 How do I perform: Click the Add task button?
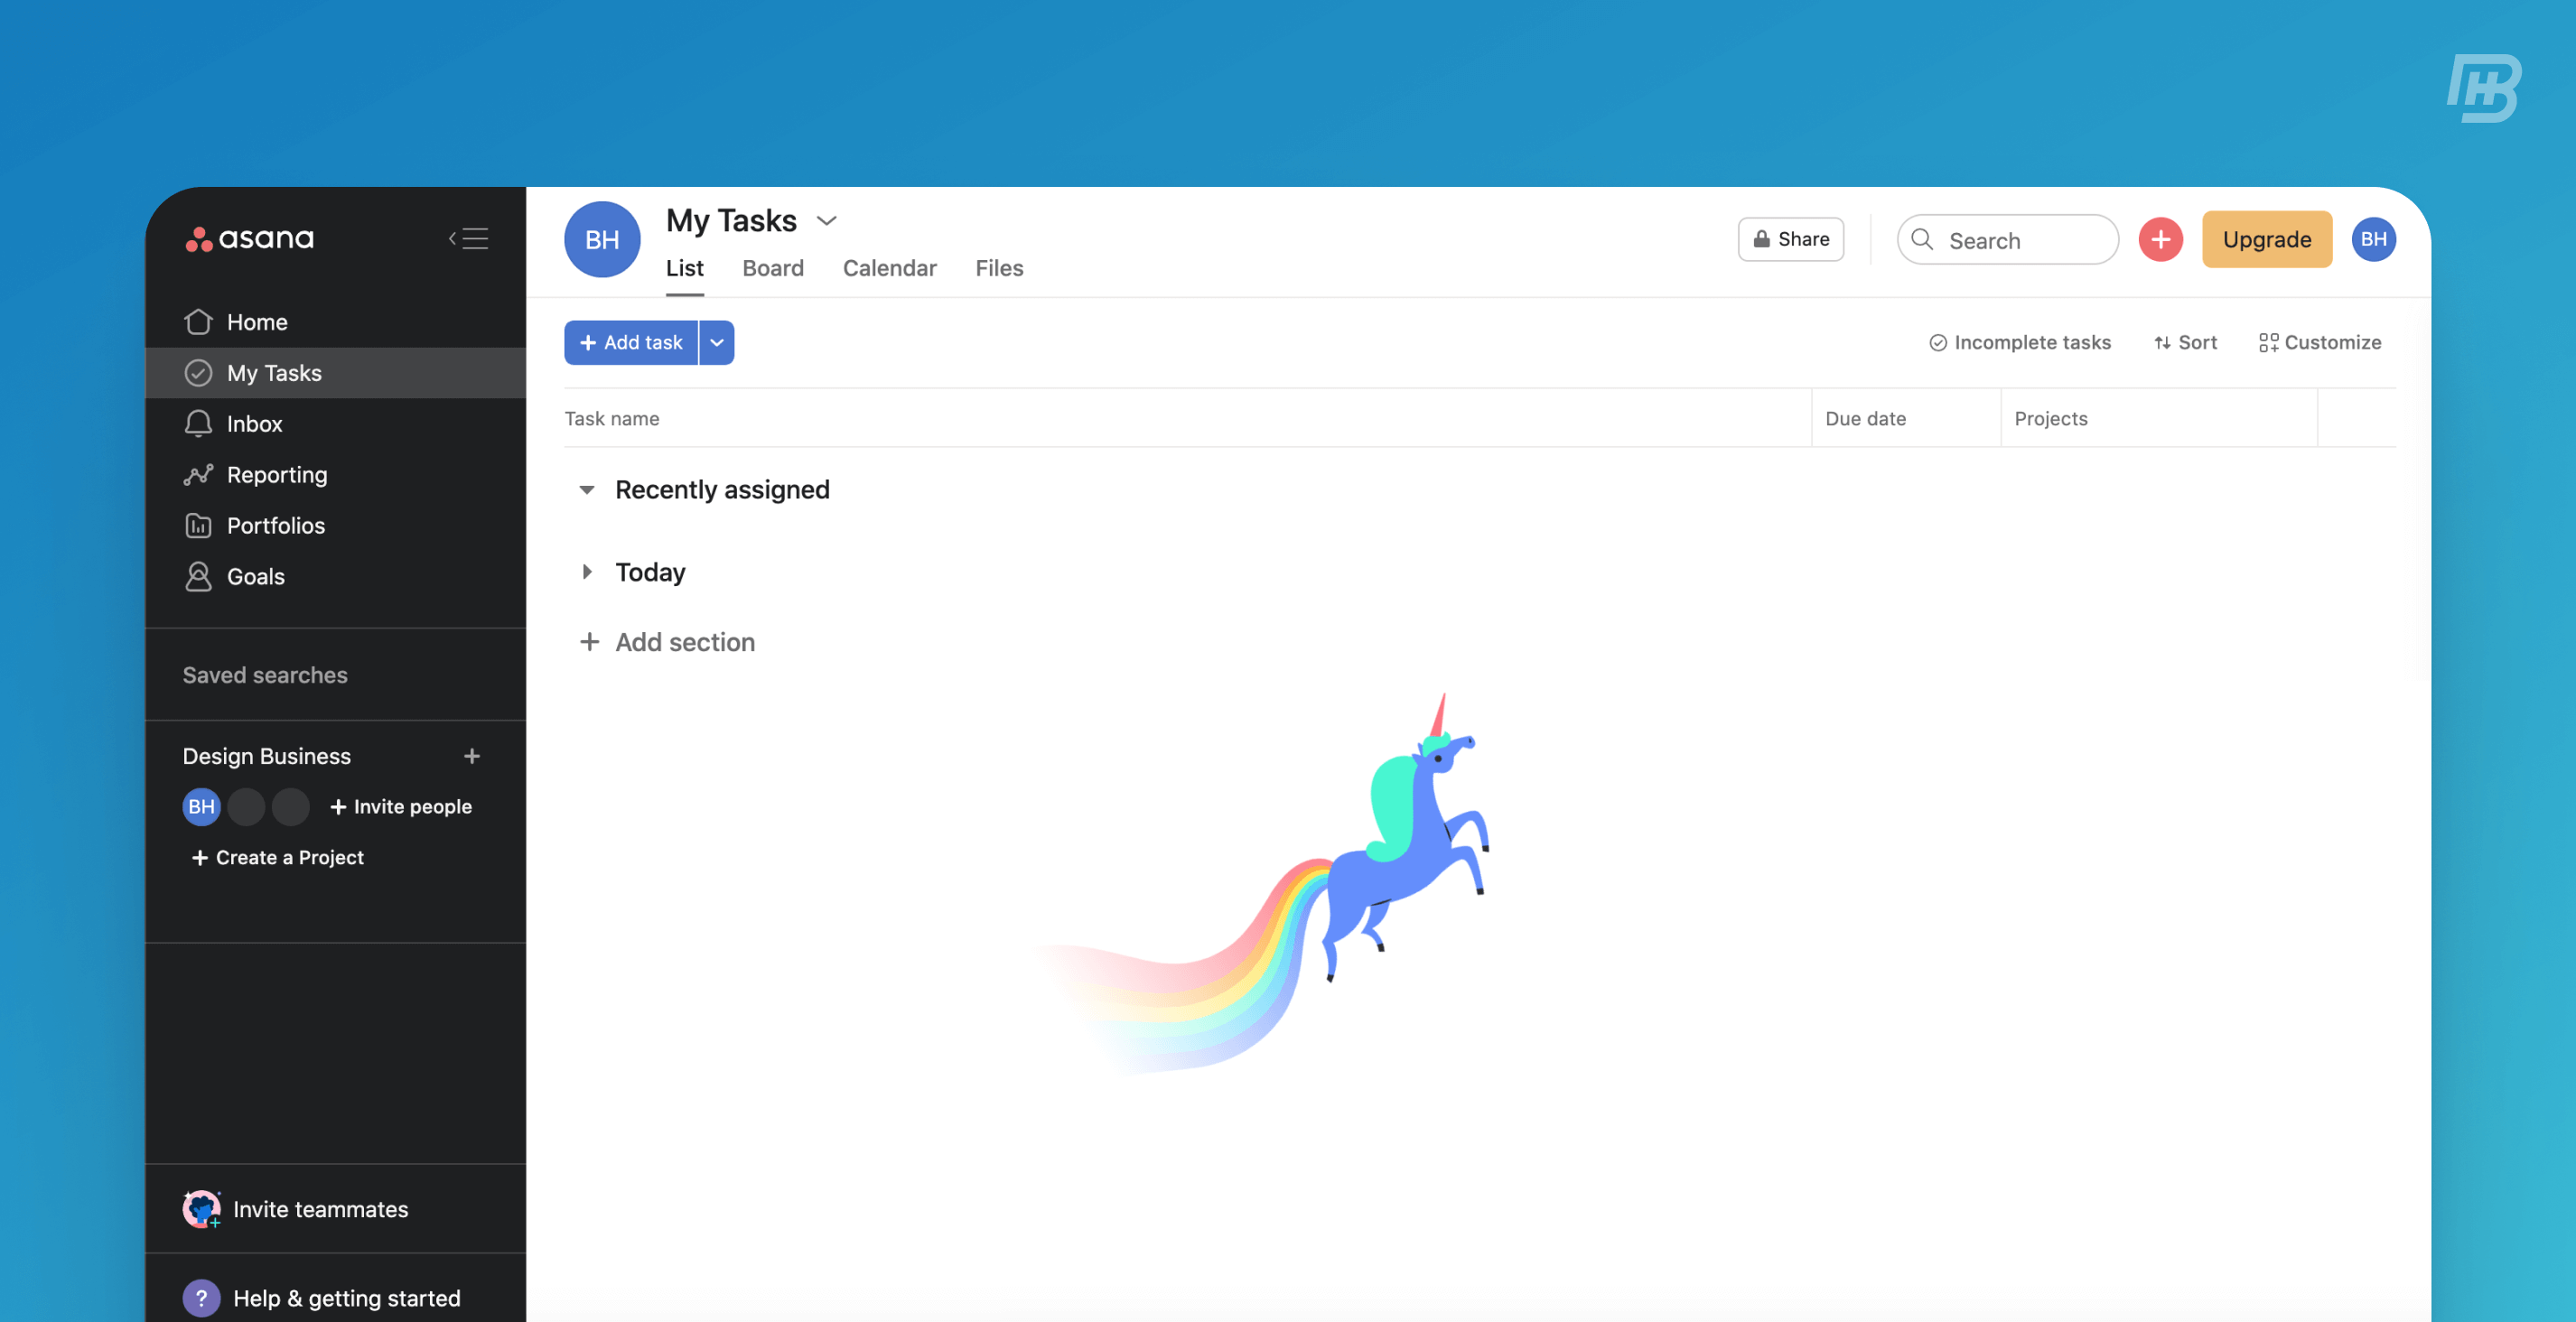[x=631, y=343]
